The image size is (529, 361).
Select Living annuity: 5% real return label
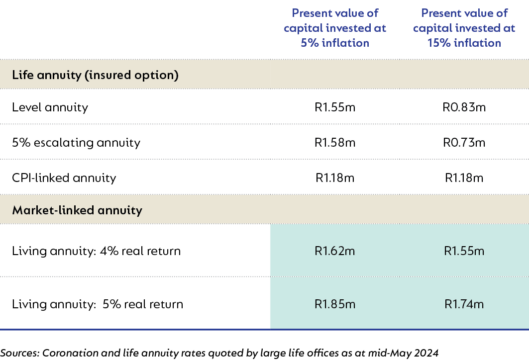pyautogui.click(x=98, y=304)
